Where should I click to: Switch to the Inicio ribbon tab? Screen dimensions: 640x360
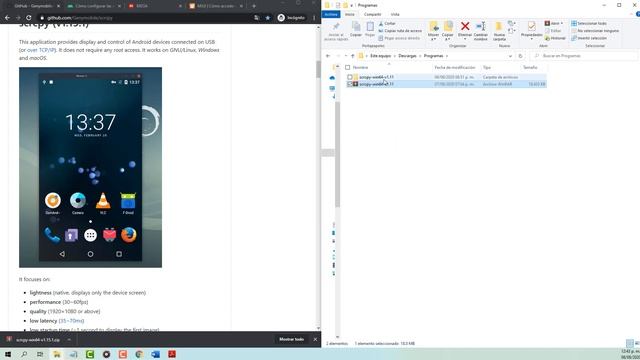pyautogui.click(x=350, y=14)
